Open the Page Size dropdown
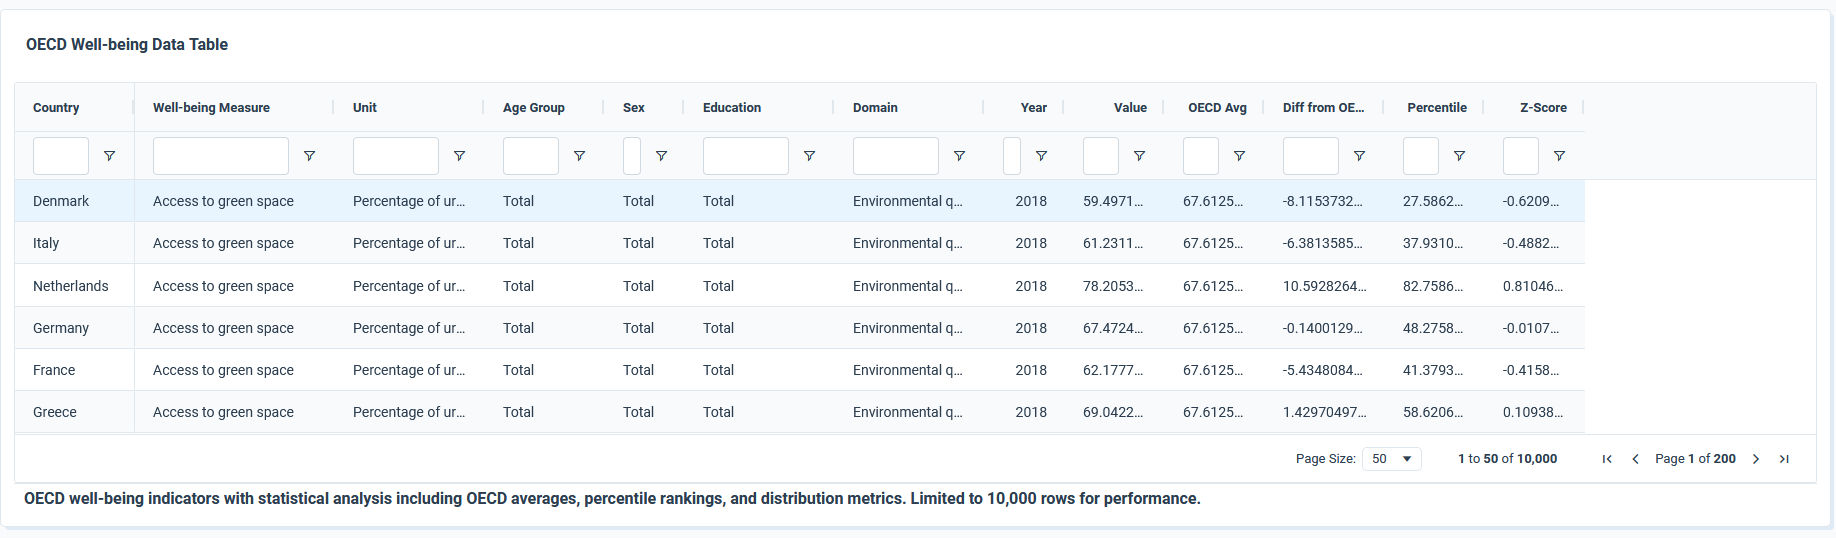The height and width of the screenshot is (538, 1836). point(1391,459)
